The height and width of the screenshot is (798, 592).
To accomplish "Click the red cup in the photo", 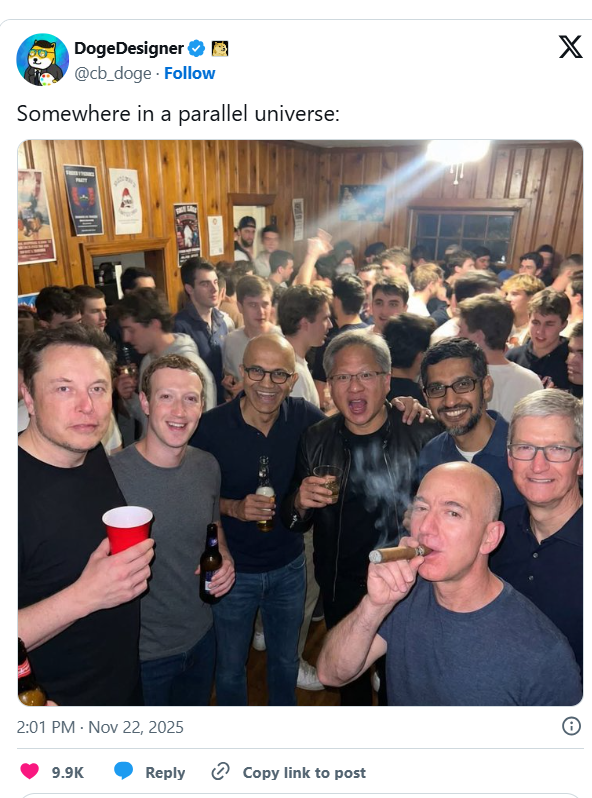I will point(127,529).
